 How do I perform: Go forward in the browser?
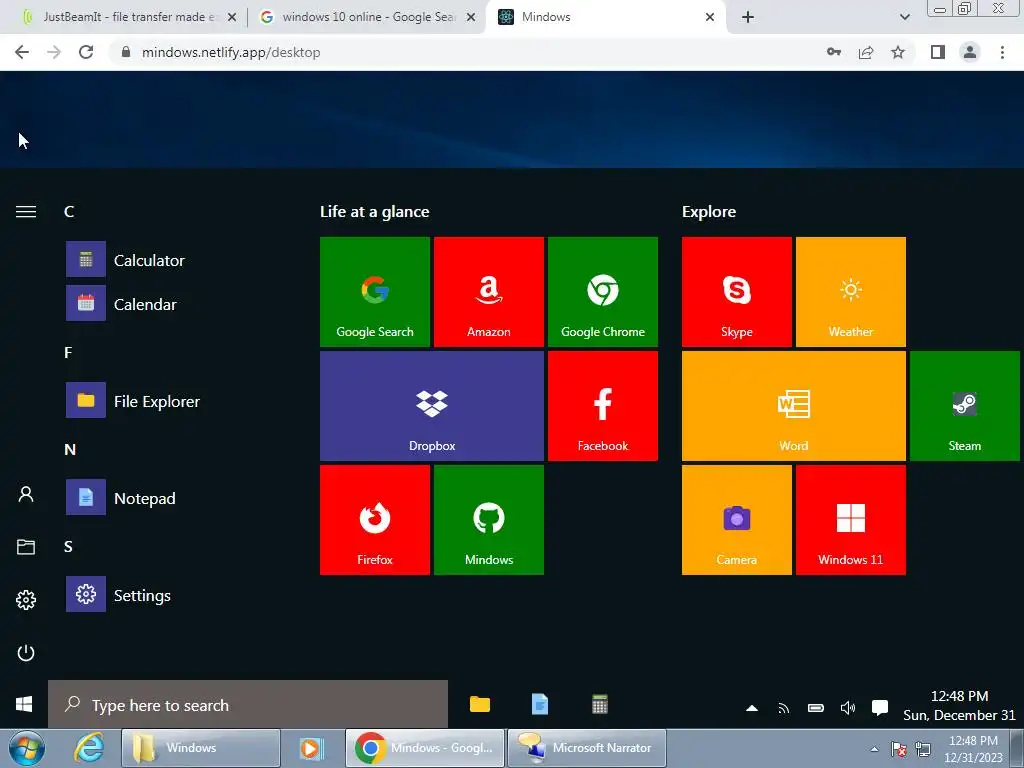pos(54,52)
